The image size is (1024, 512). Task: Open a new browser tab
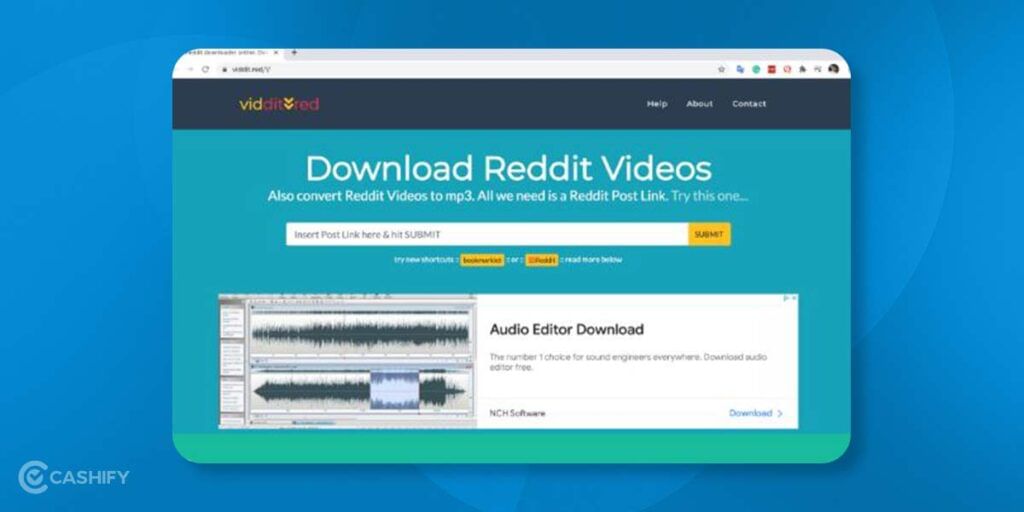[294, 52]
